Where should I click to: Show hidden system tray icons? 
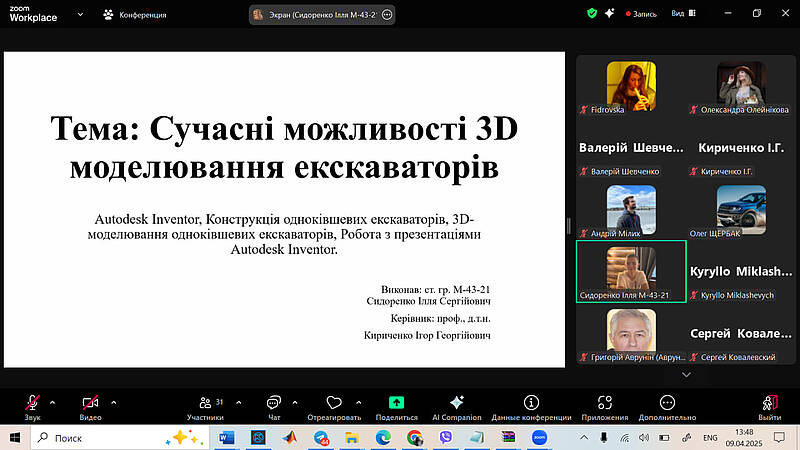[x=584, y=438]
